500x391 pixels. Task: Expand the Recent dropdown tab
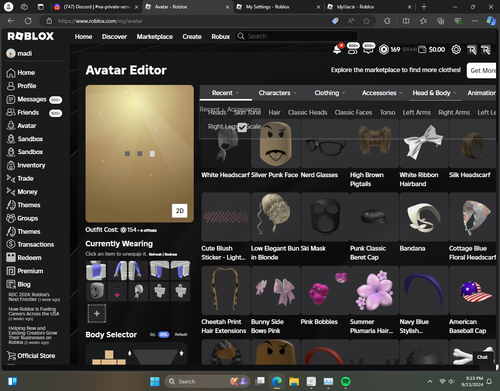[226, 93]
